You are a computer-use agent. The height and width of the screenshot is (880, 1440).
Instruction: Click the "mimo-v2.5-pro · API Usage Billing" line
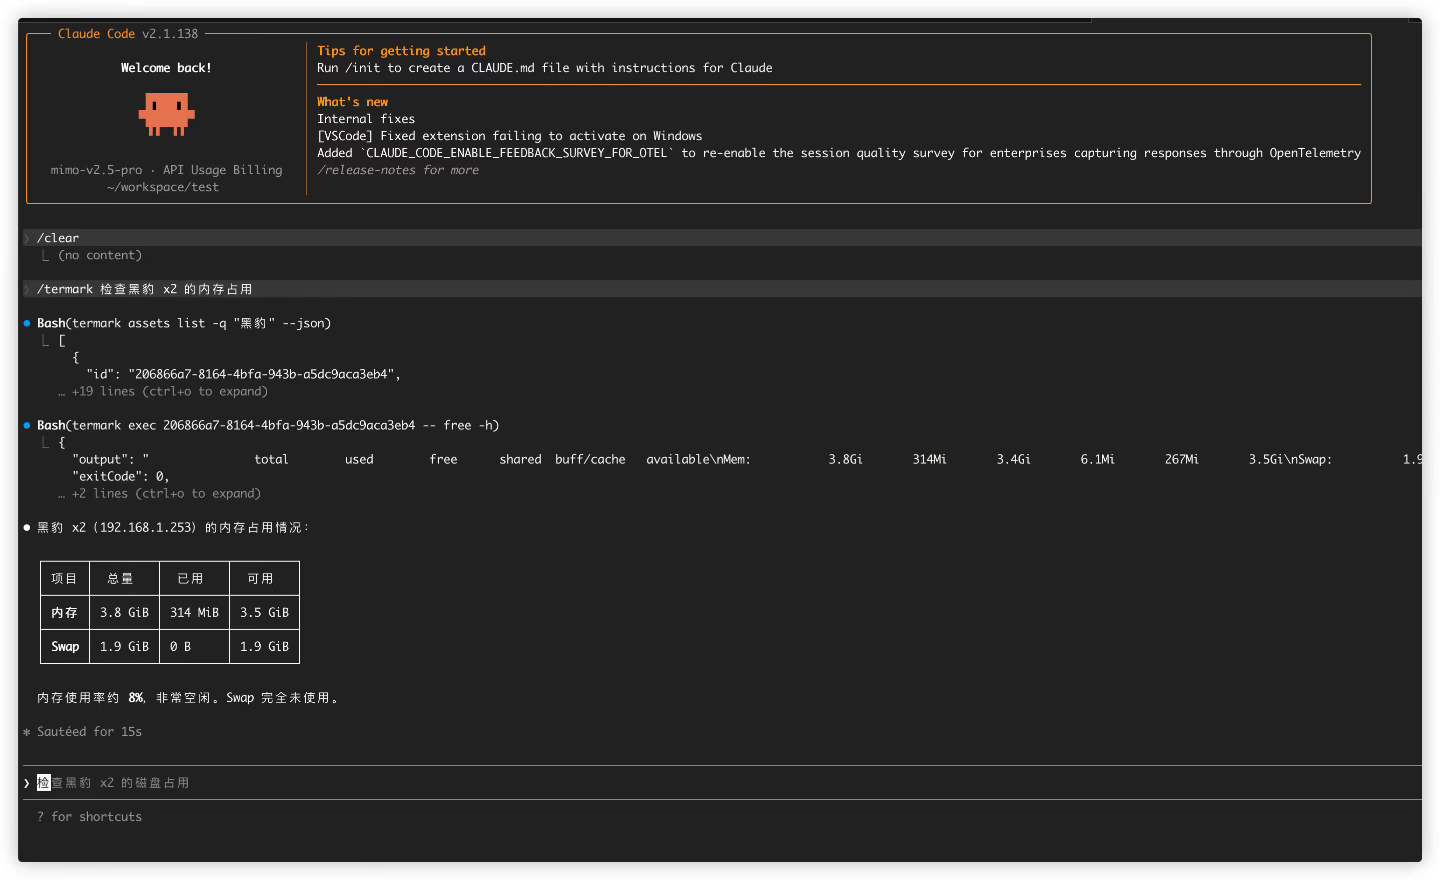click(167, 170)
